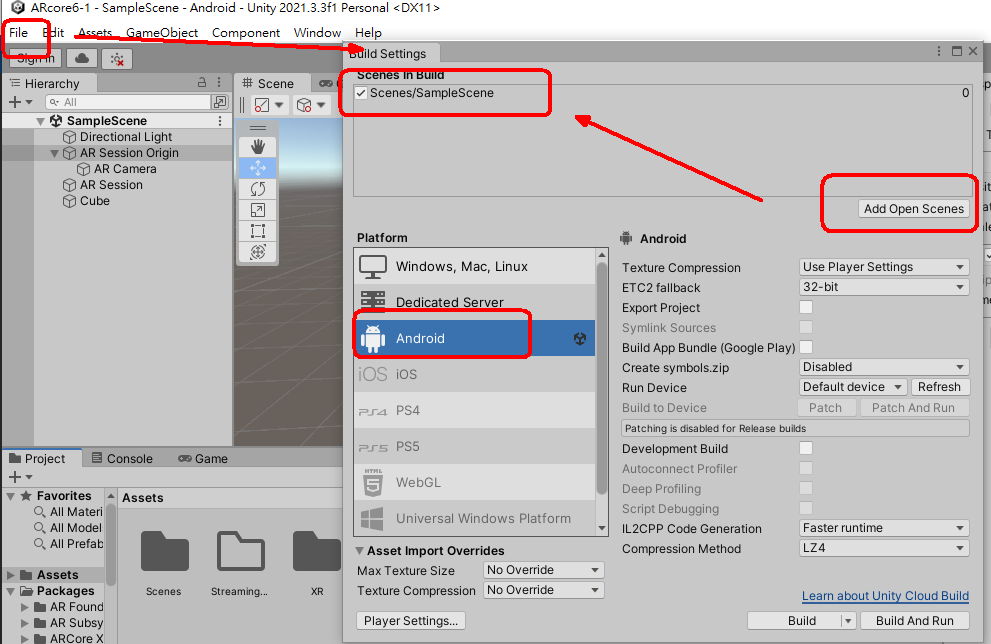Click the Add Open Scenes button
This screenshot has height=644, width=991.
[x=914, y=209]
